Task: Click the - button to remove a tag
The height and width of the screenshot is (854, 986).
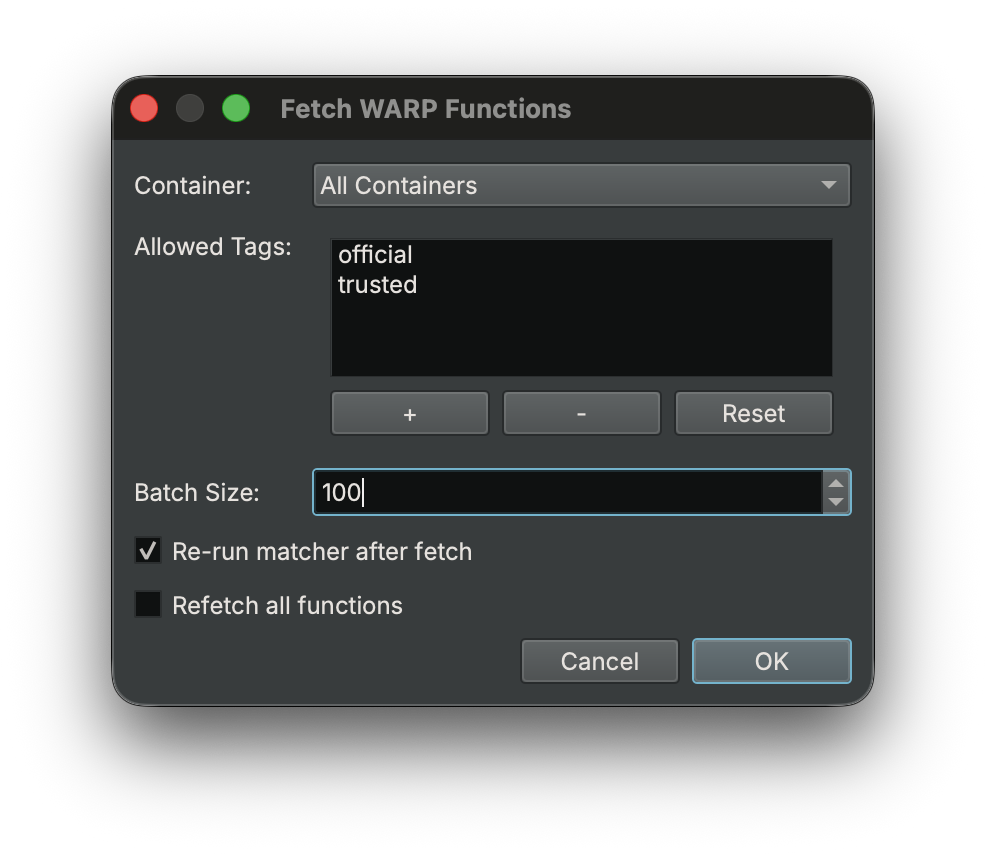Action: pyautogui.click(x=581, y=412)
